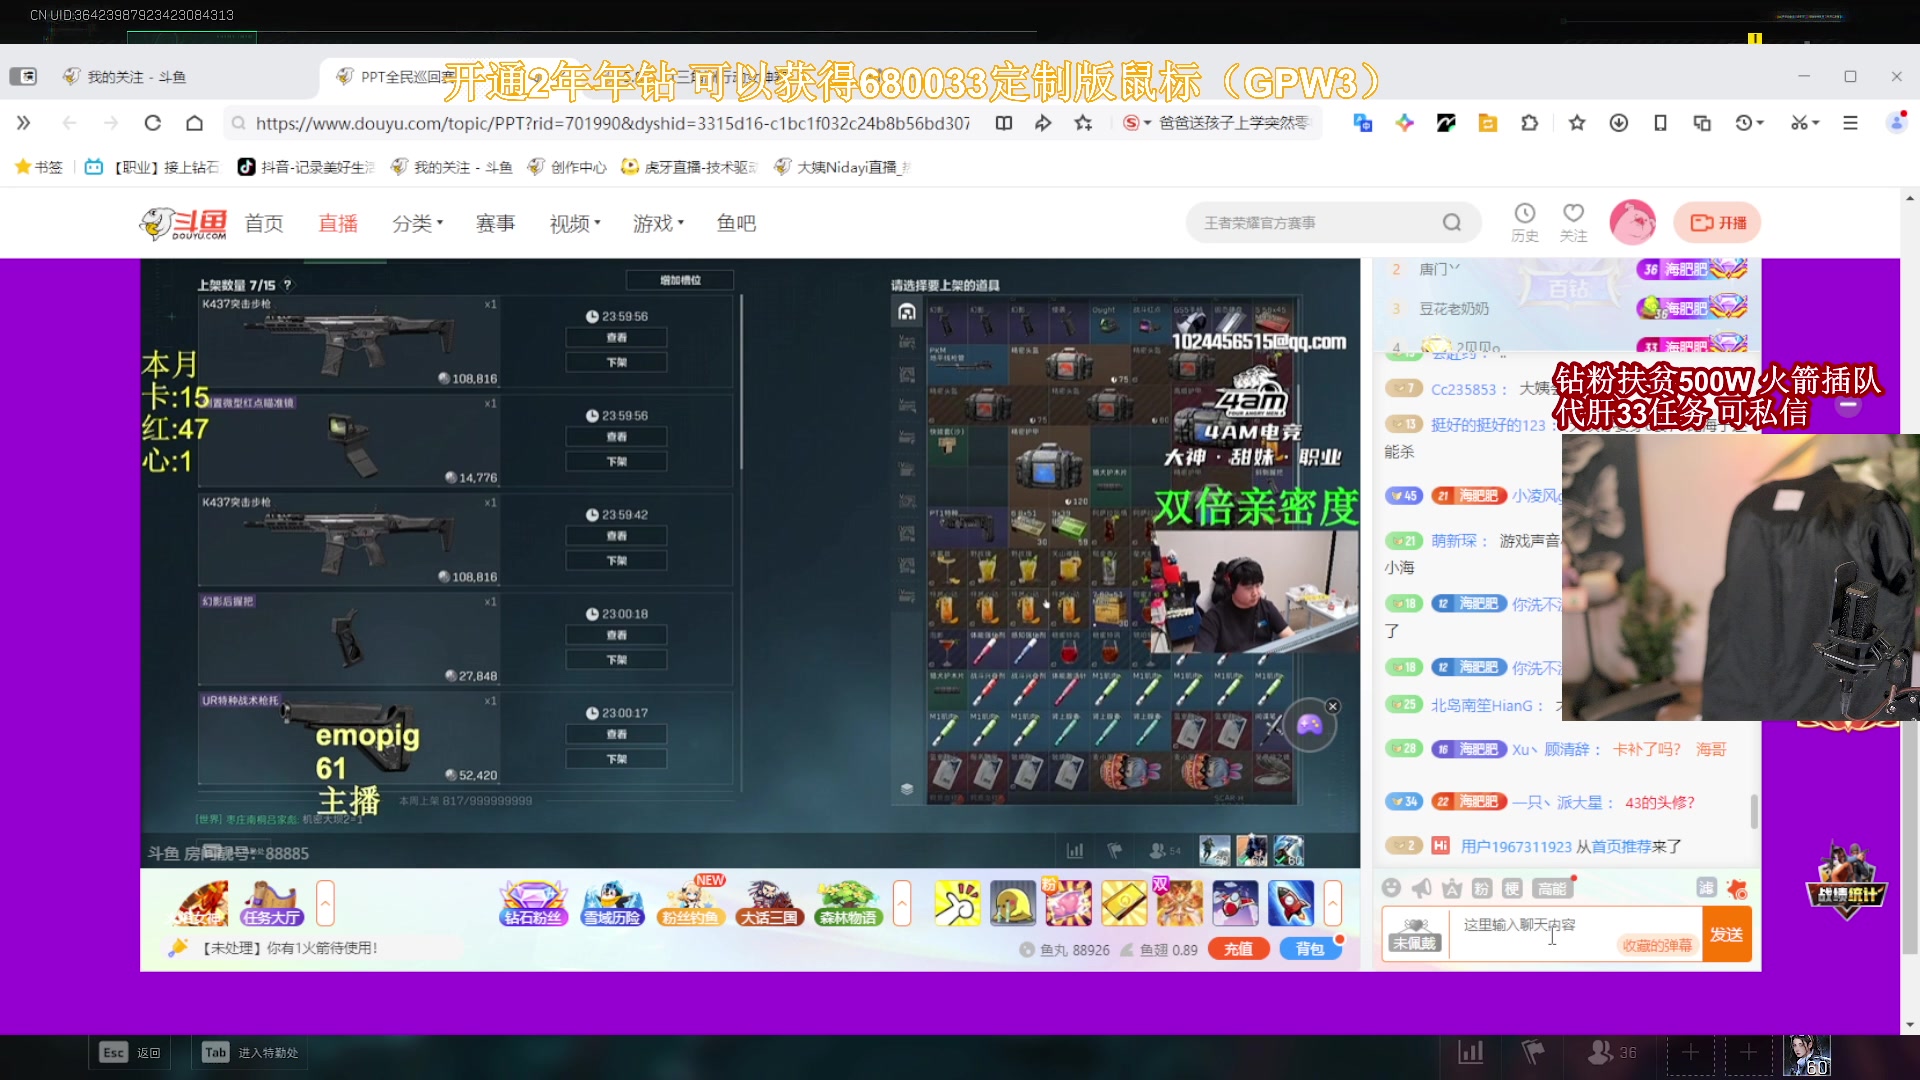Viewport: 1920px width, 1080px height.
Task: Expand the 视频 video dropdown
Action: (x=575, y=223)
